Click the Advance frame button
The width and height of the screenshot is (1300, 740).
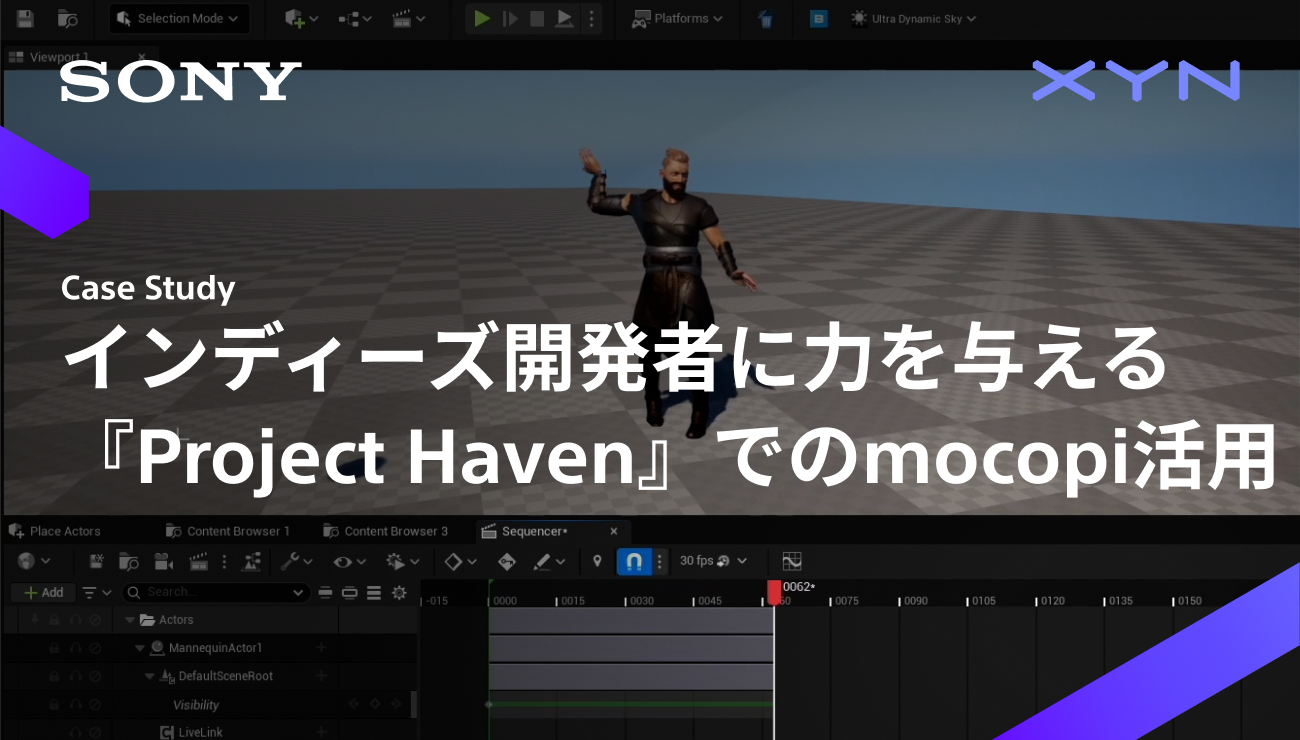point(510,18)
